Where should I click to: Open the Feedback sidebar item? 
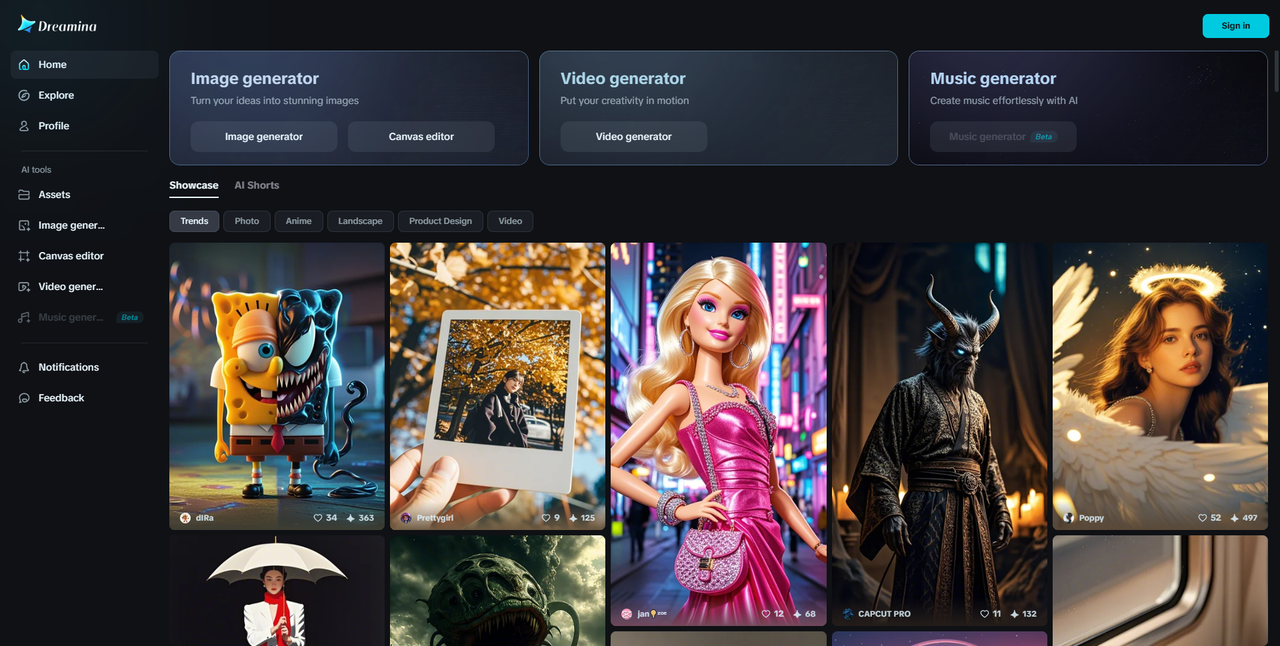click(x=84, y=398)
